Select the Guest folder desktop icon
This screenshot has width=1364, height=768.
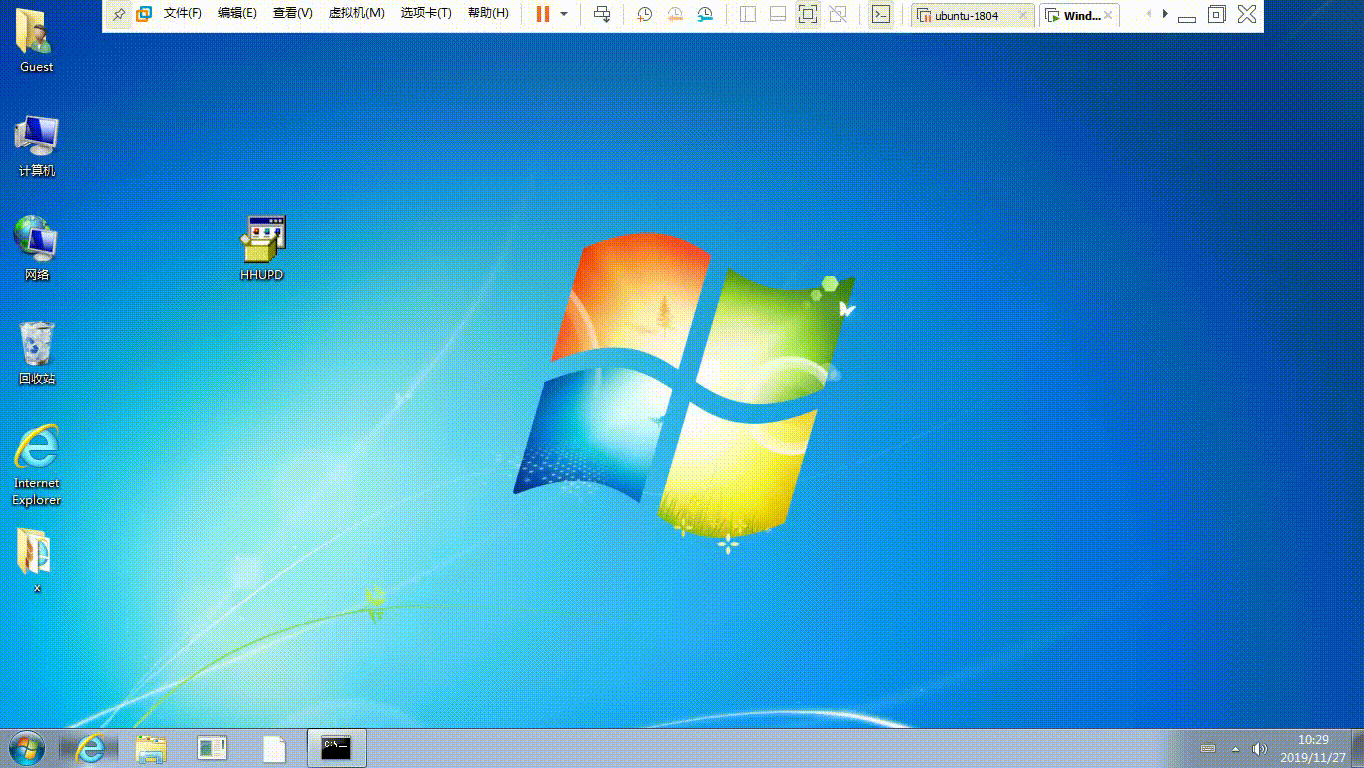point(37,41)
